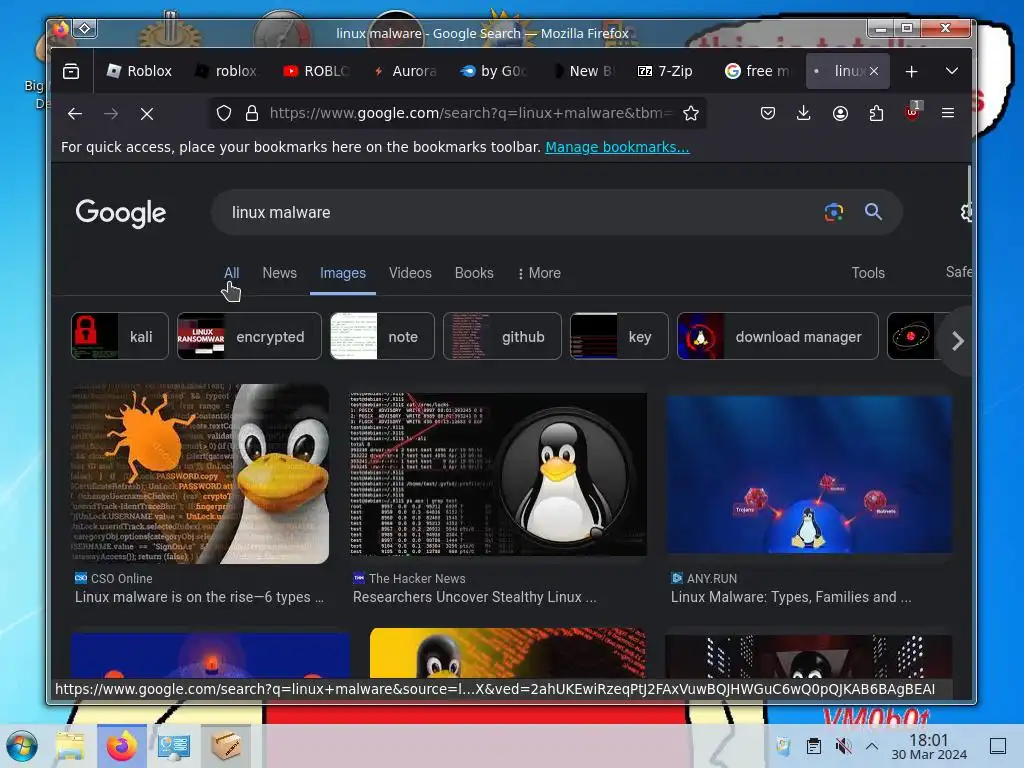Click the Firefox taskbar icon

tap(122, 746)
